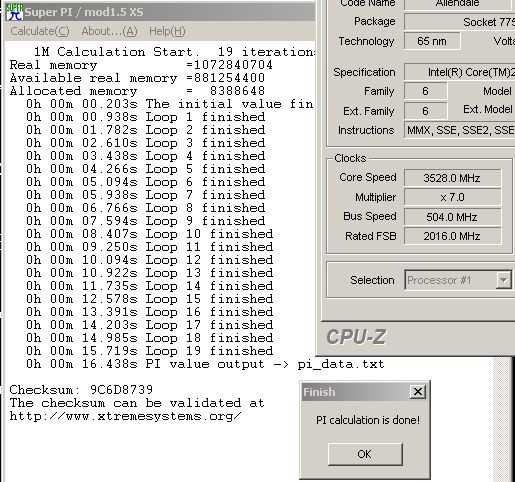This screenshot has width=515, height=482.
Task: Expand the Processor #1 selection dropdown arrow
Action: (x=503, y=280)
